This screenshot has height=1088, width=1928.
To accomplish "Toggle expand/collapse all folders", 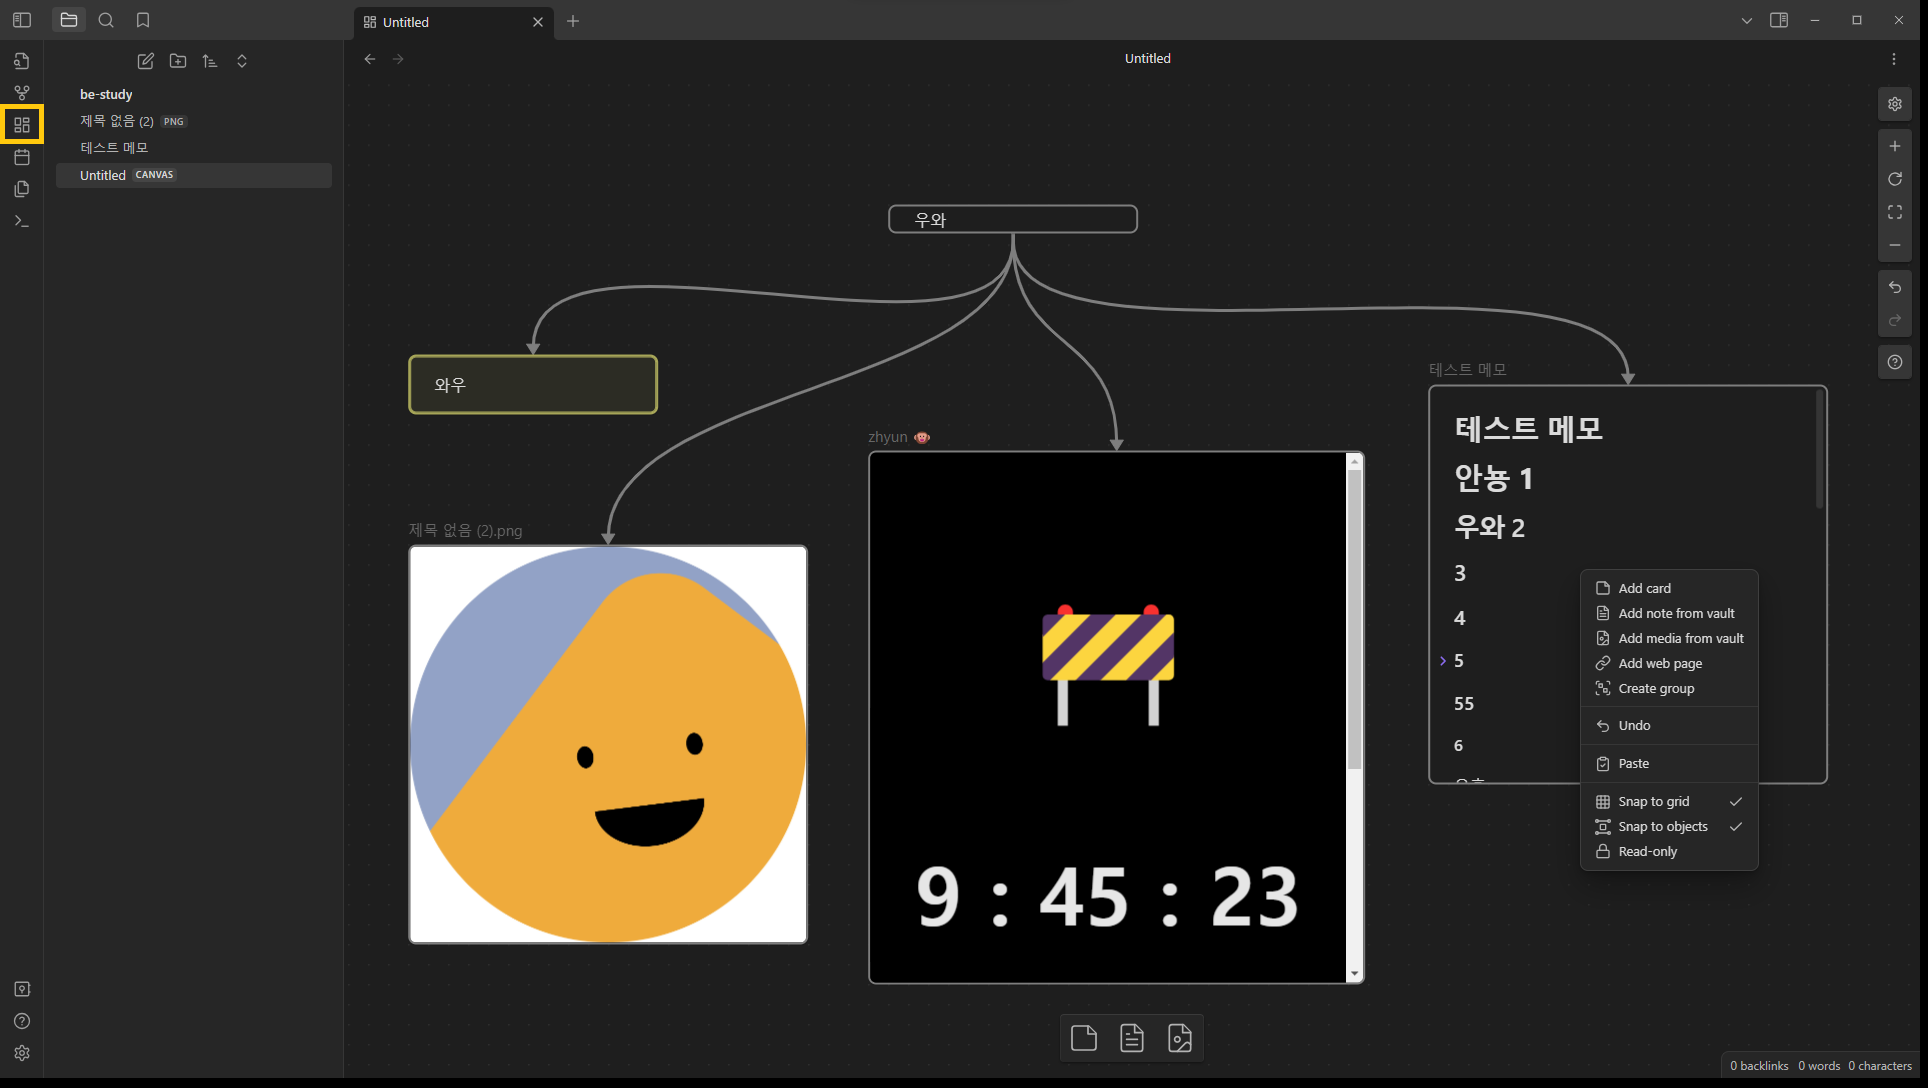I will click(242, 61).
